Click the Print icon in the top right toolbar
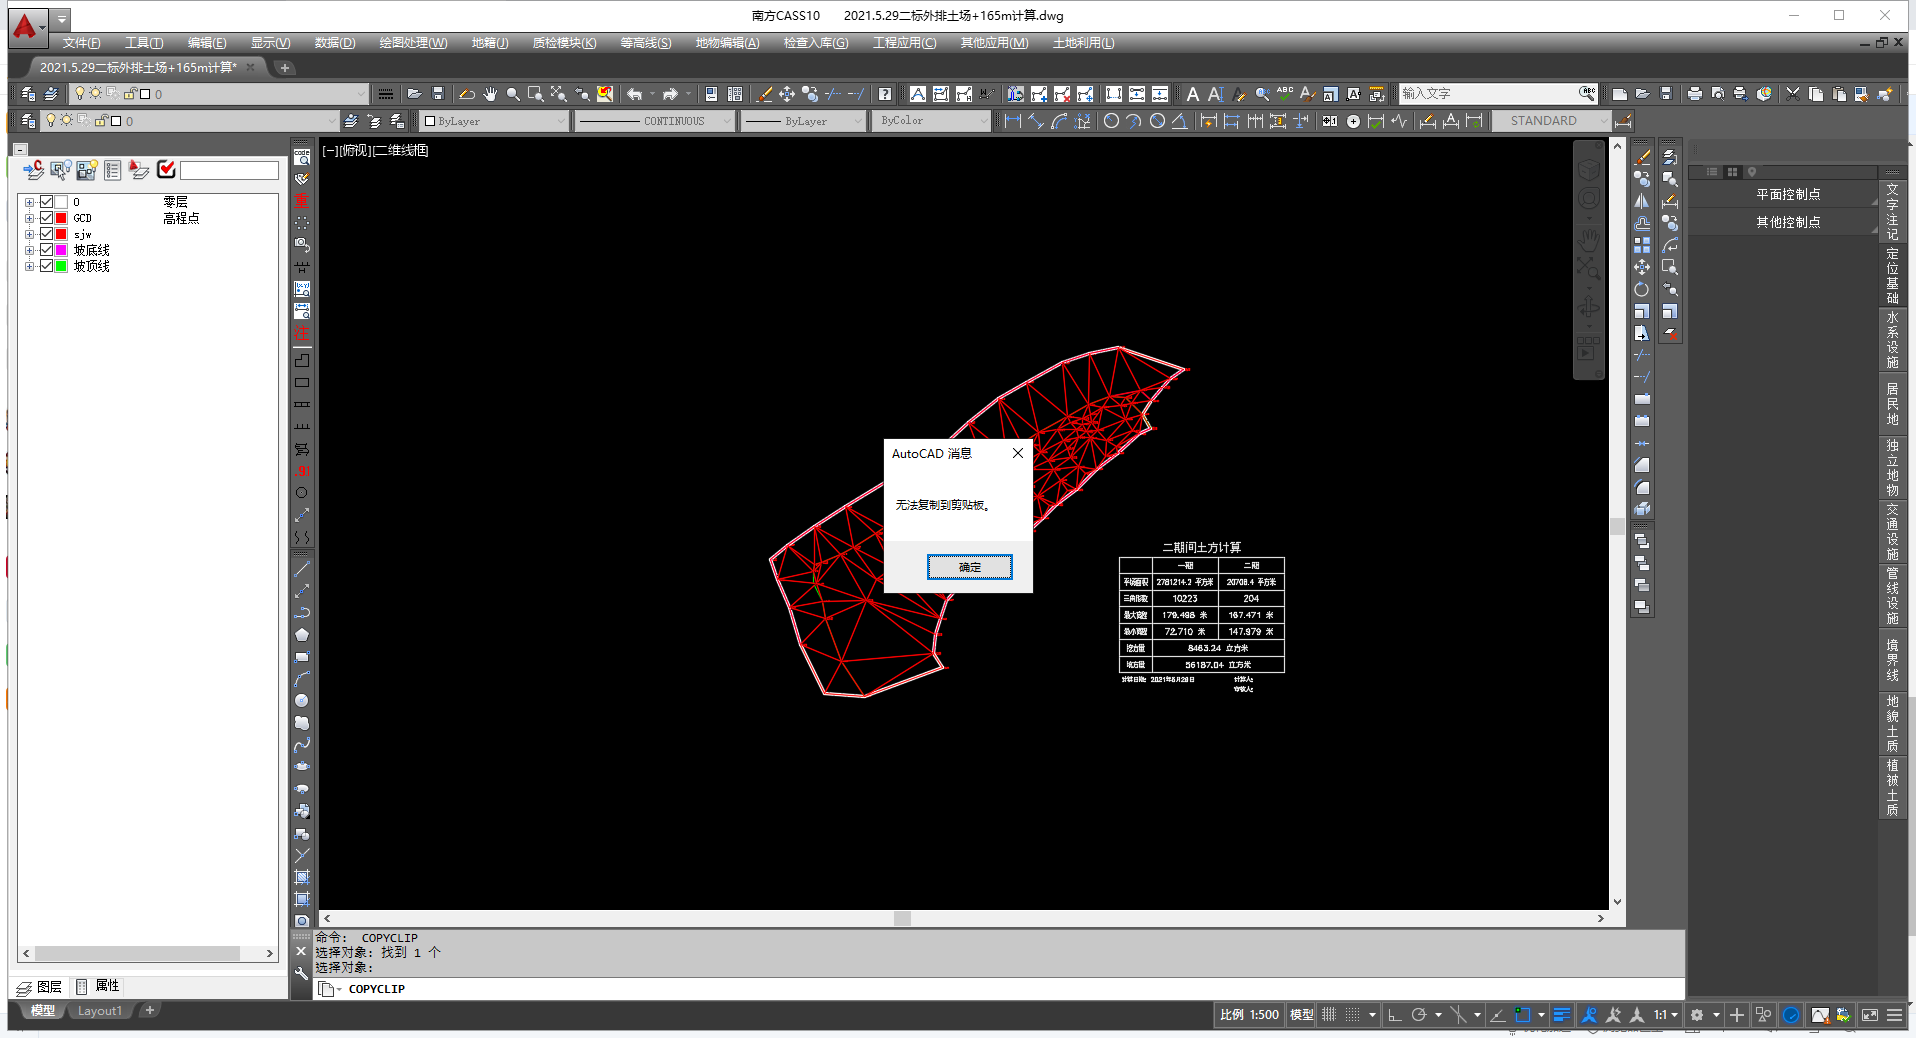The image size is (1916, 1038). tap(1694, 94)
